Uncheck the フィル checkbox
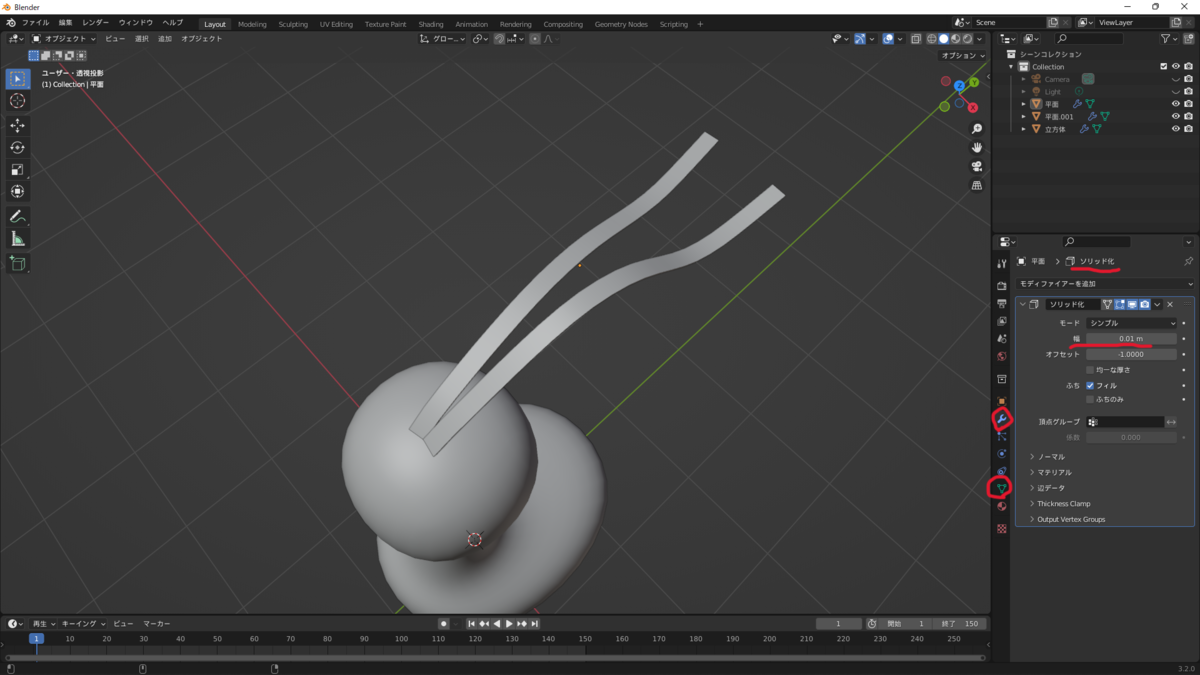This screenshot has height=675, width=1200. point(1090,385)
